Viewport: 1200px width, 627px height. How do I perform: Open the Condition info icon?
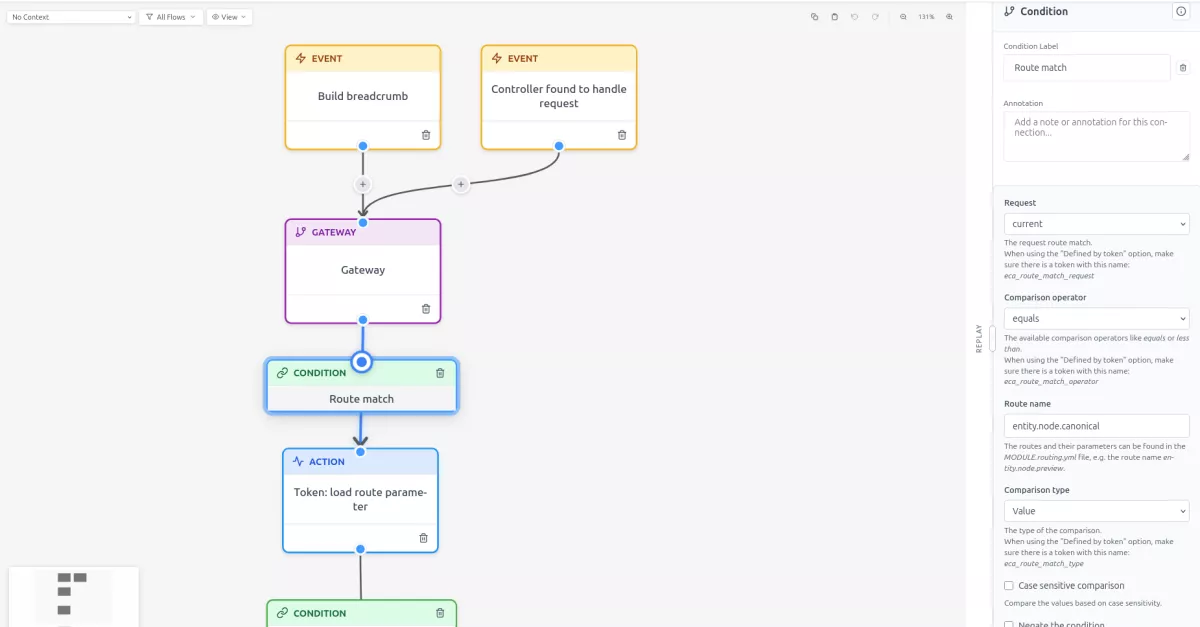(x=1180, y=11)
